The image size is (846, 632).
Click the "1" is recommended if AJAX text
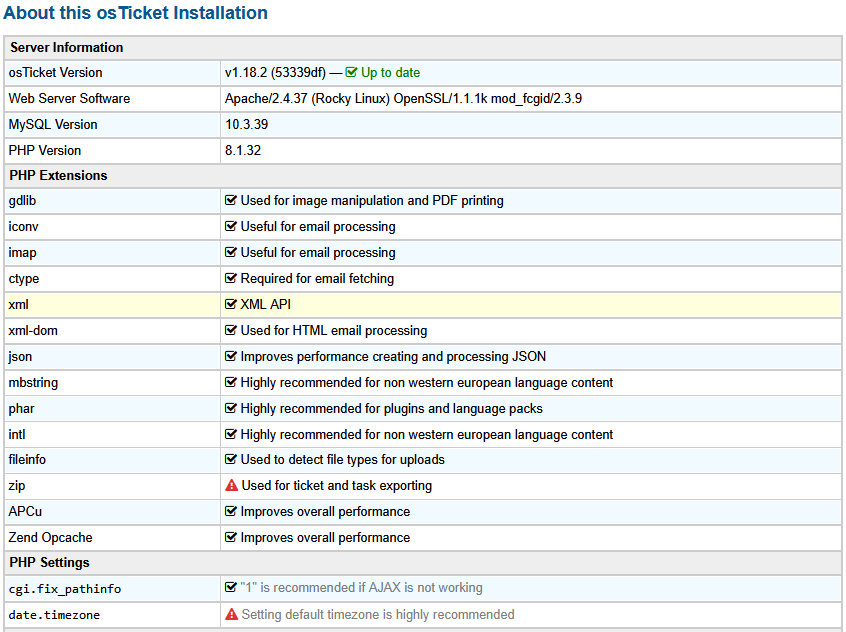(x=361, y=587)
